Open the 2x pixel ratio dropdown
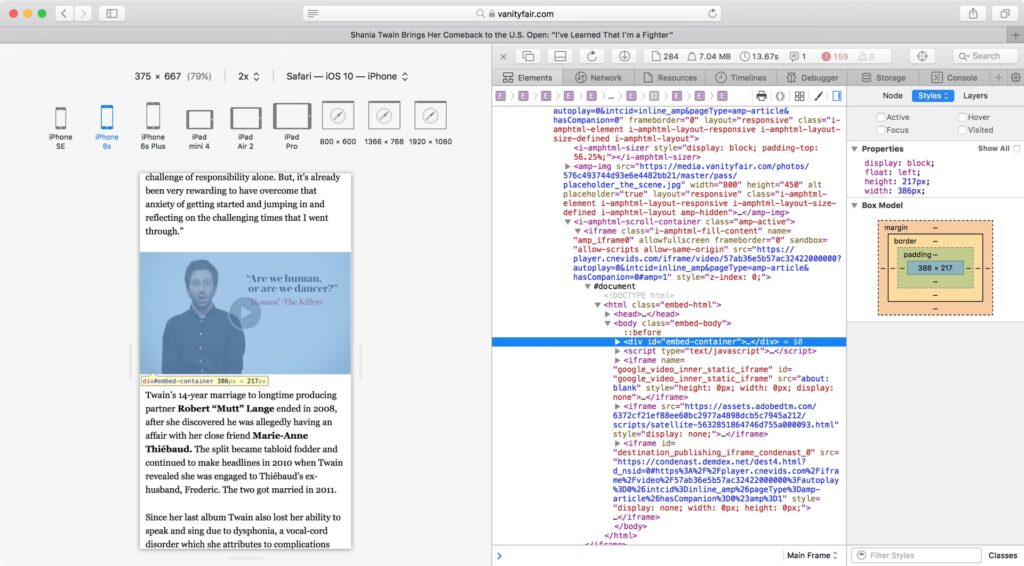 [248, 76]
